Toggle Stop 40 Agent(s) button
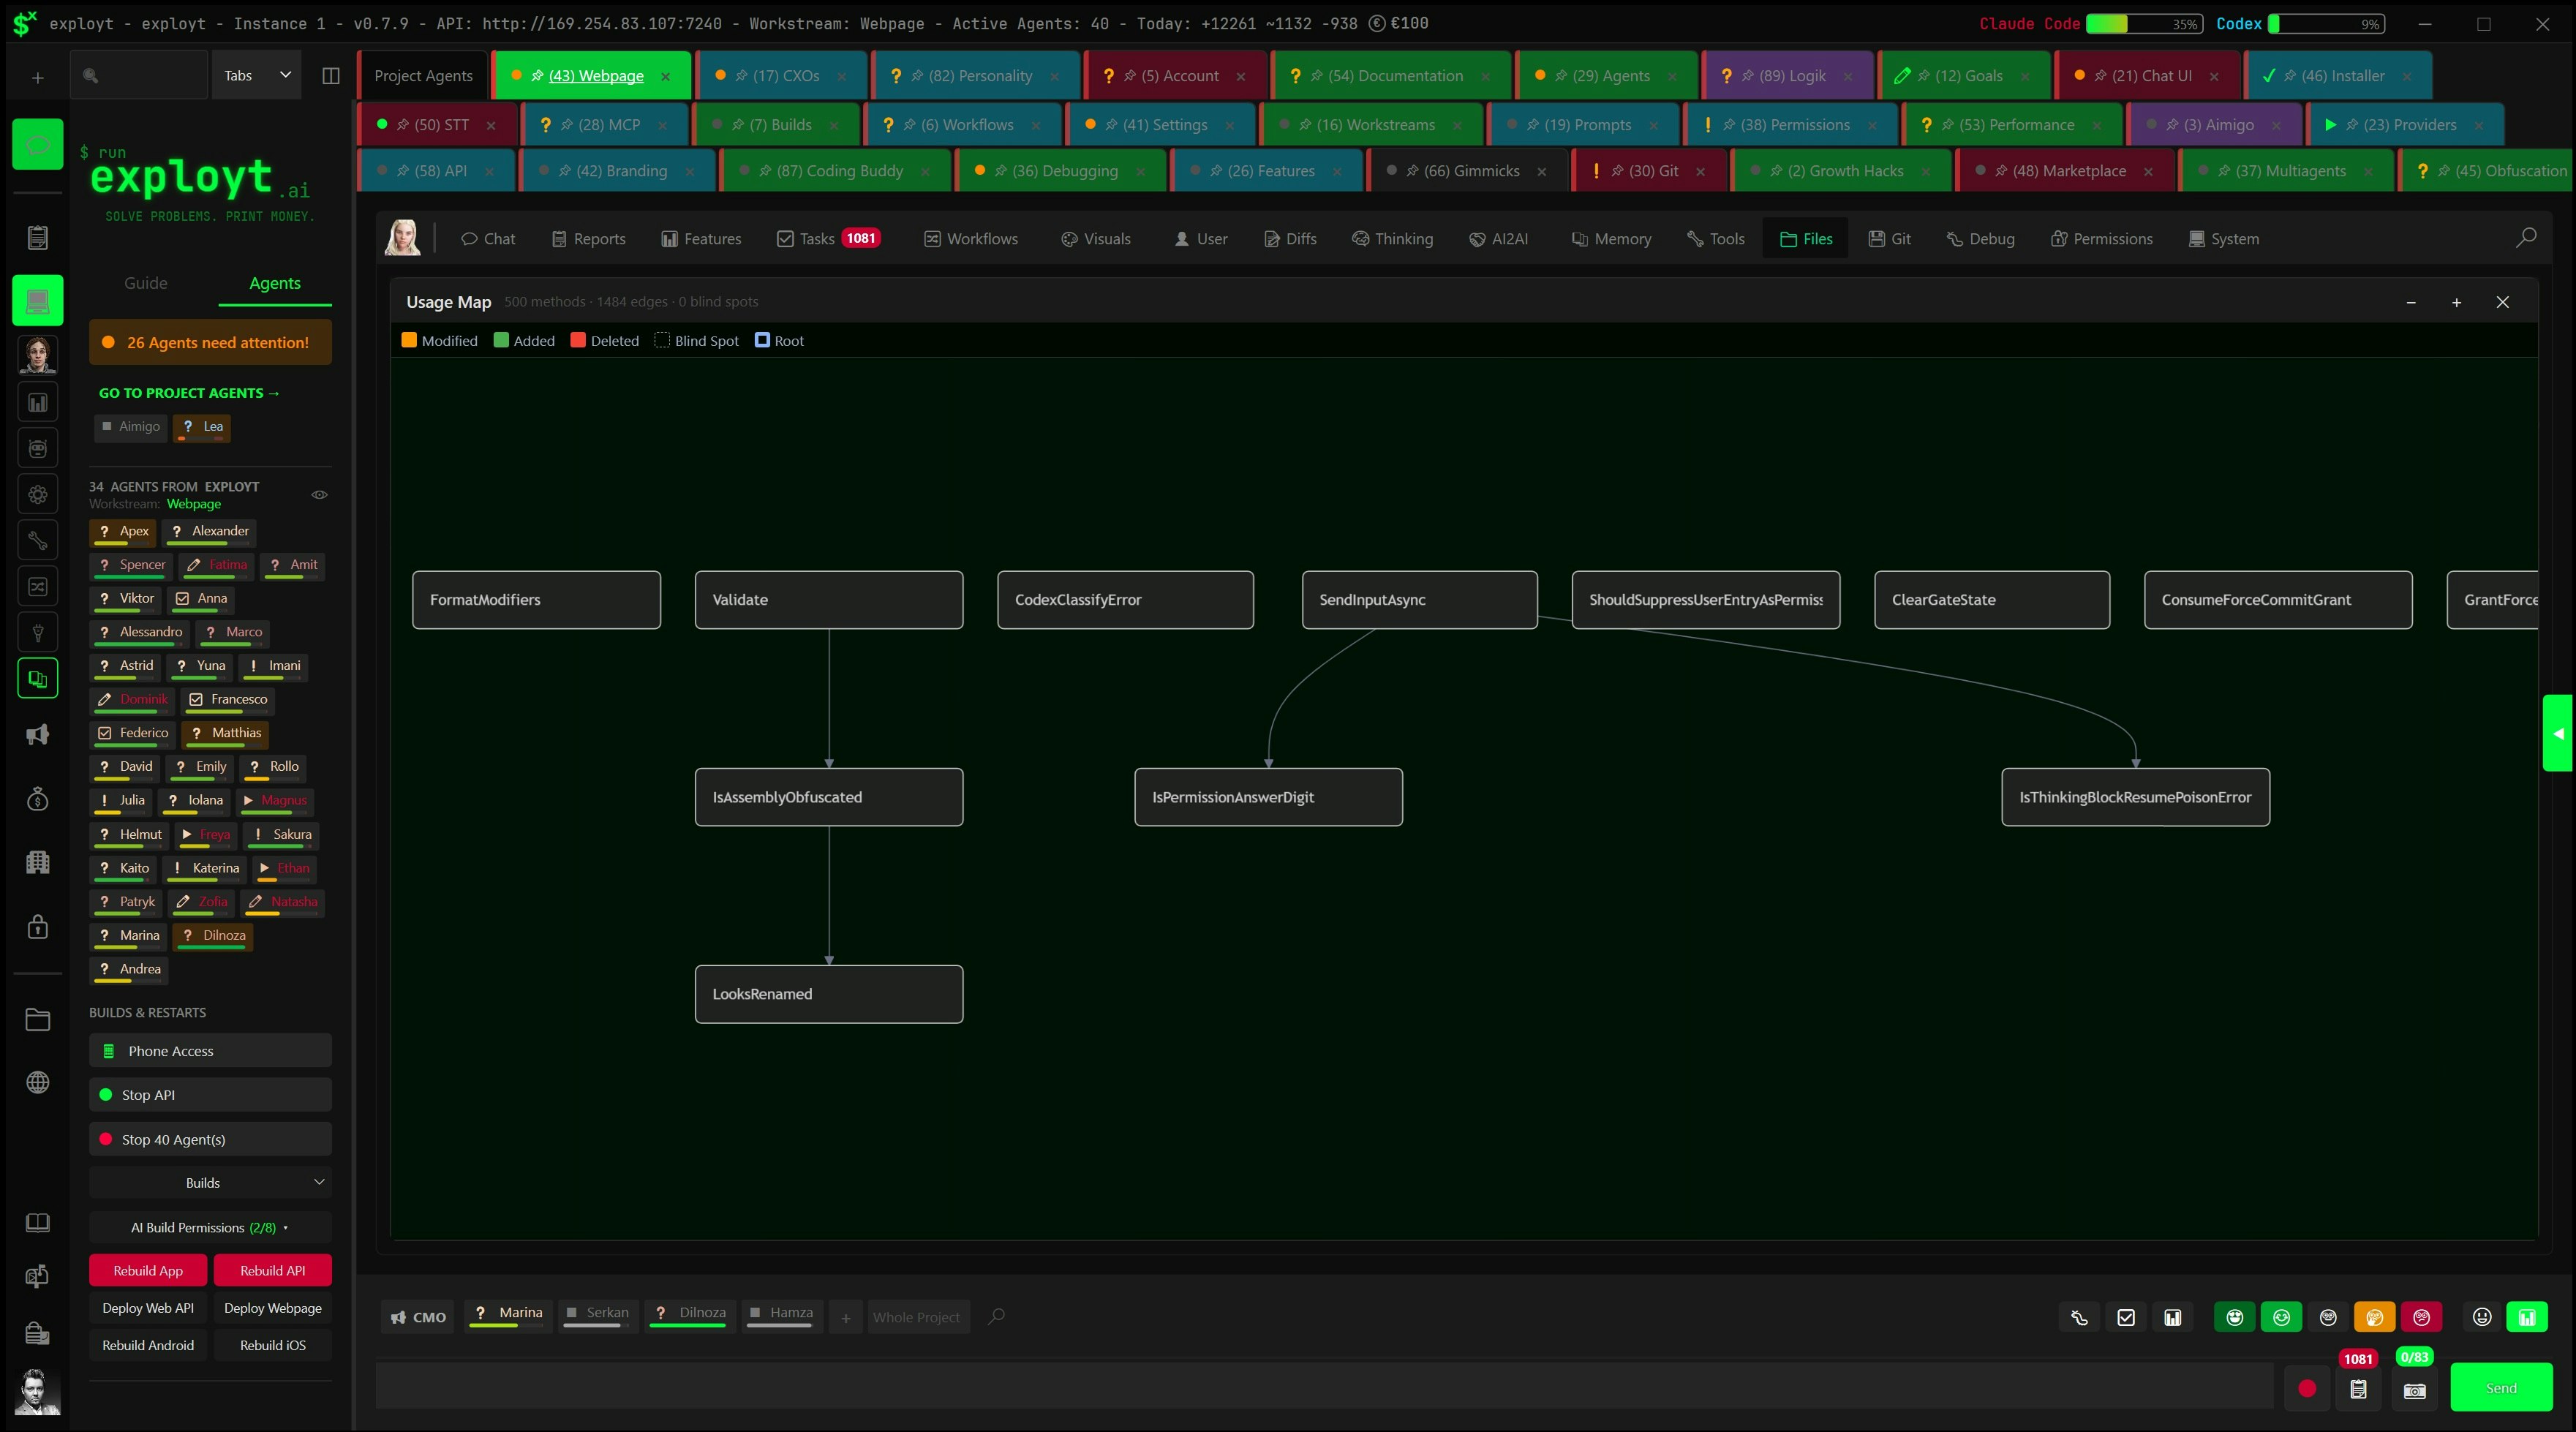Screen dimensions: 2576x1432 (210, 1139)
